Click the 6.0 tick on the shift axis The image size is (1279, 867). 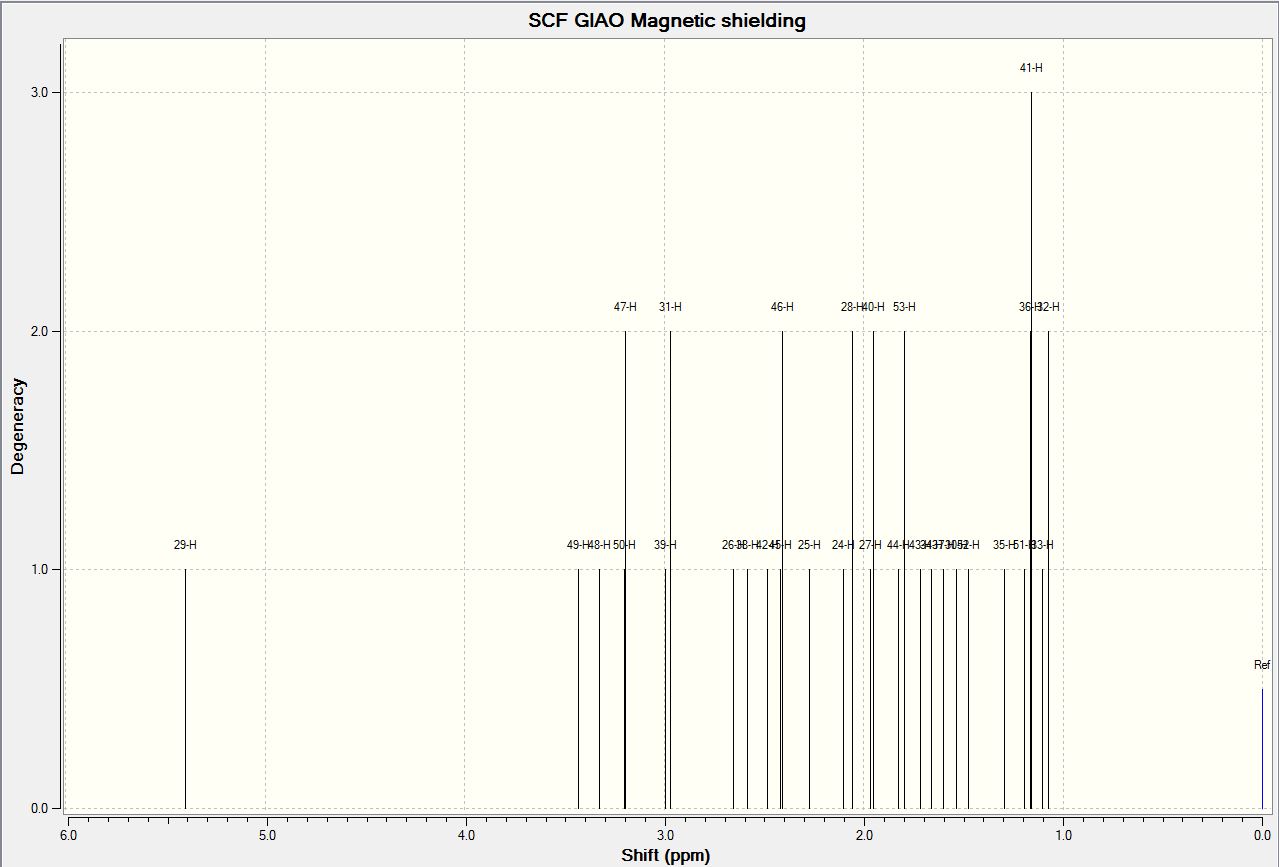point(67,835)
